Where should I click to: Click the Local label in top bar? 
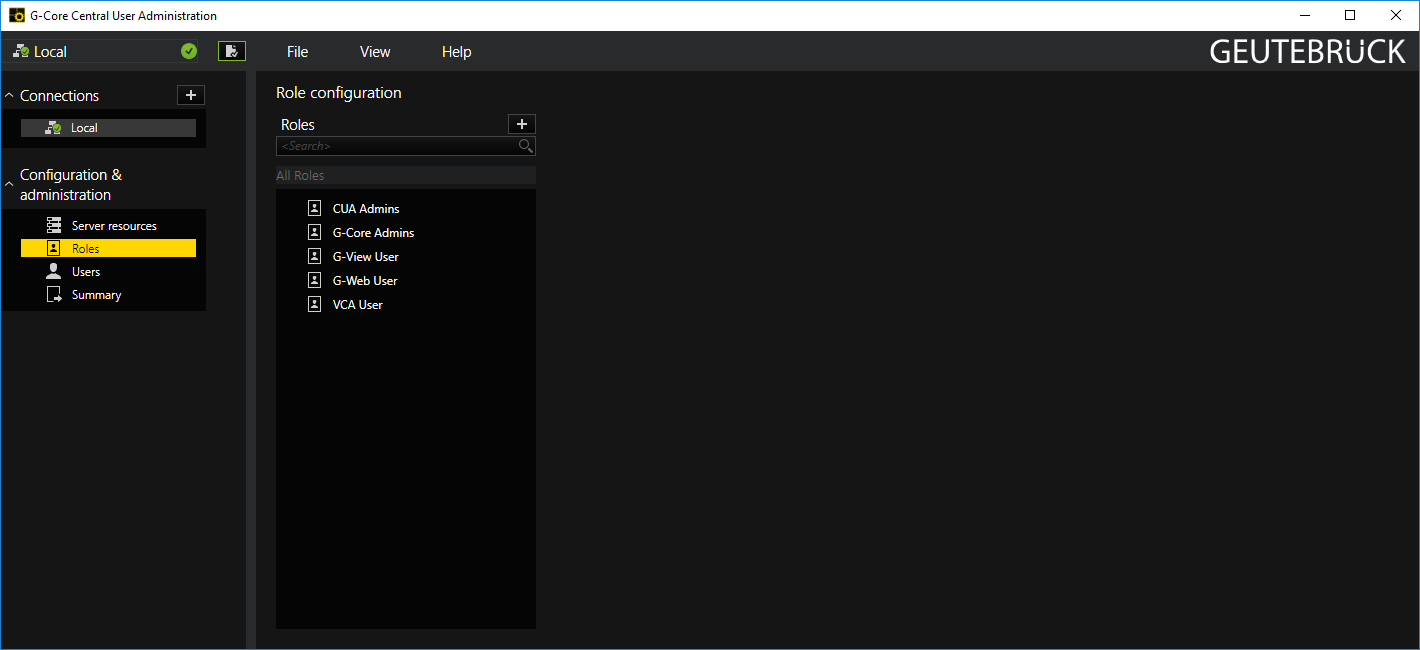50,52
